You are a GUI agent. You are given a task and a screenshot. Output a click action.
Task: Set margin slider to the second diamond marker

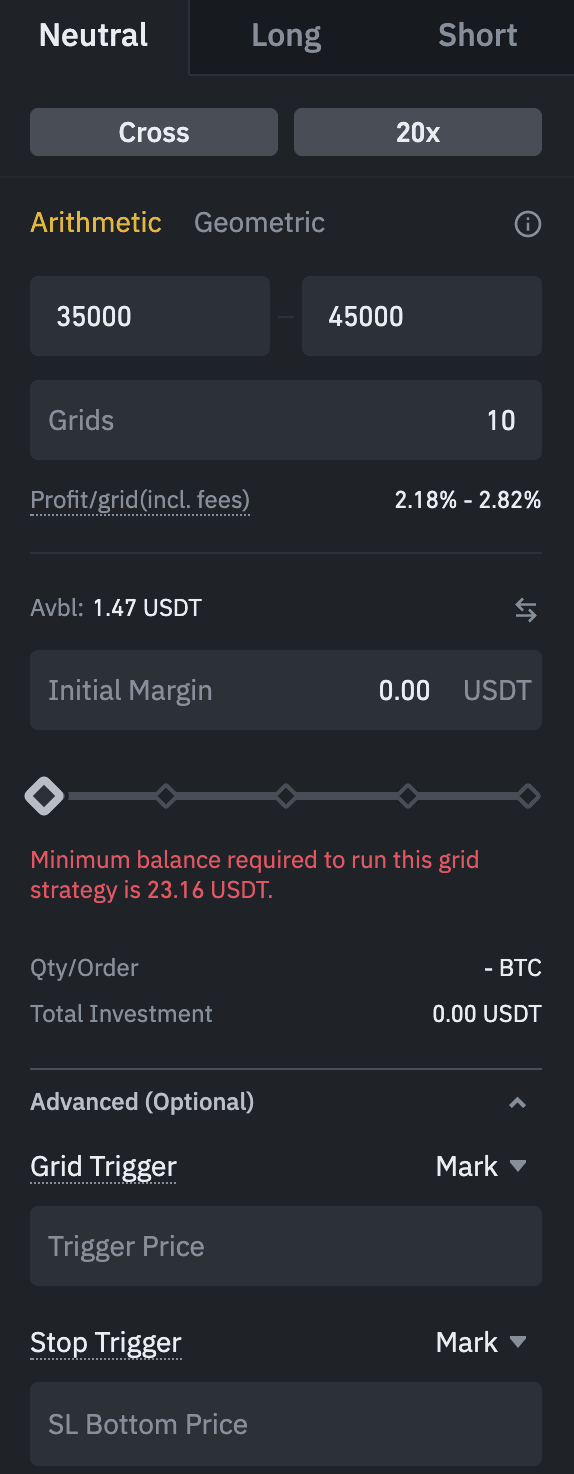pyautogui.click(x=166, y=797)
